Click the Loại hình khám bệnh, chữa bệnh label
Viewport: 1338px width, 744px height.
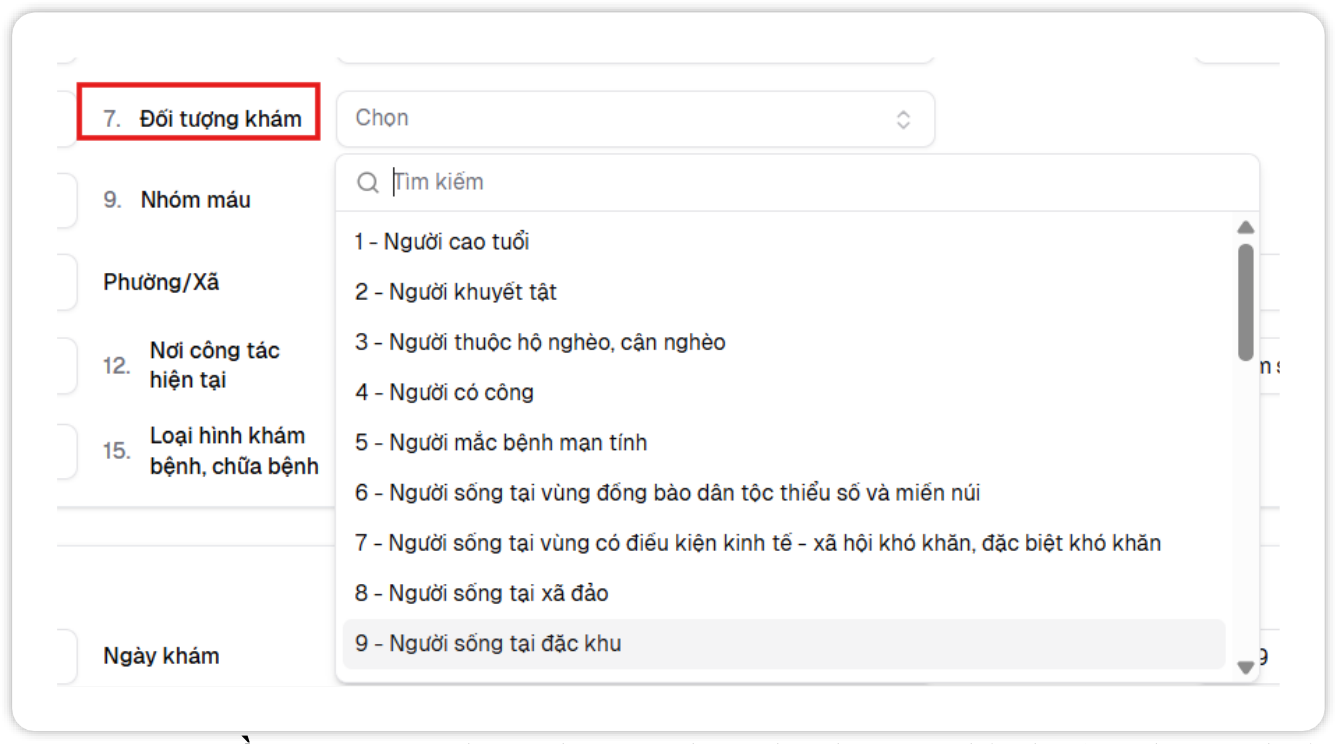click(234, 451)
